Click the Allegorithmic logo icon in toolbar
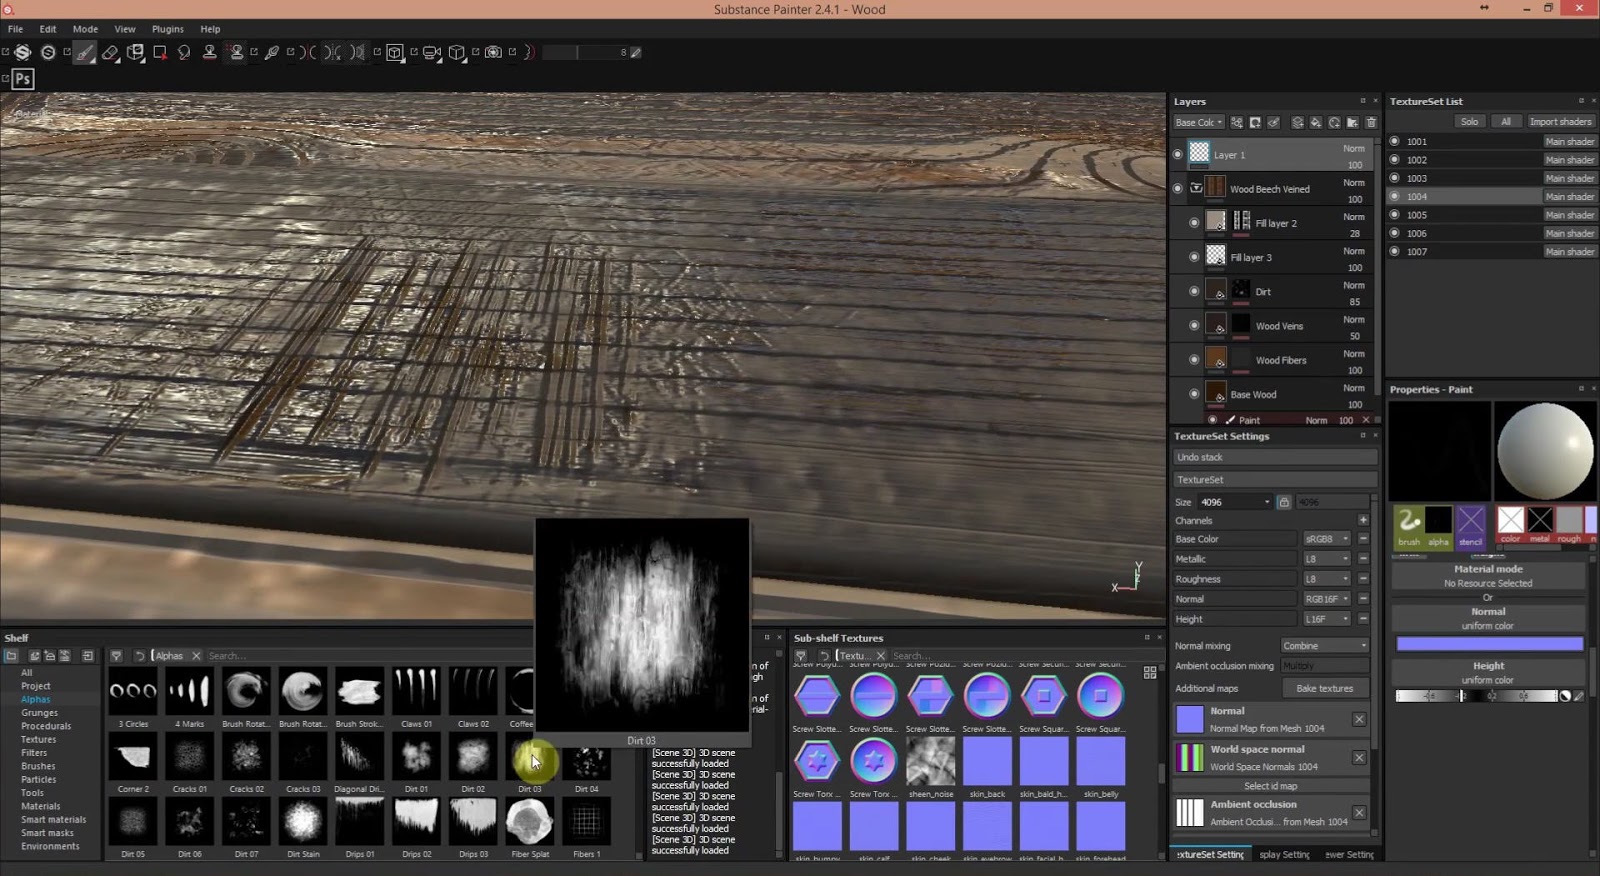Screen dimensions: 1600x876 click(x=23, y=53)
